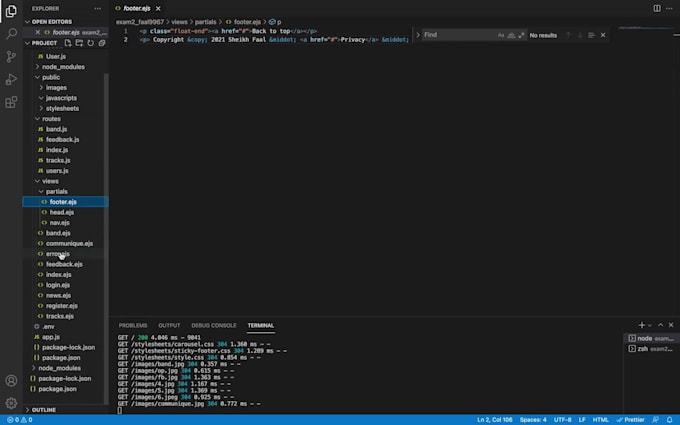This screenshot has height=425, width=680.
Task: Open the Search view in activity bar
Action: point(11,33)
